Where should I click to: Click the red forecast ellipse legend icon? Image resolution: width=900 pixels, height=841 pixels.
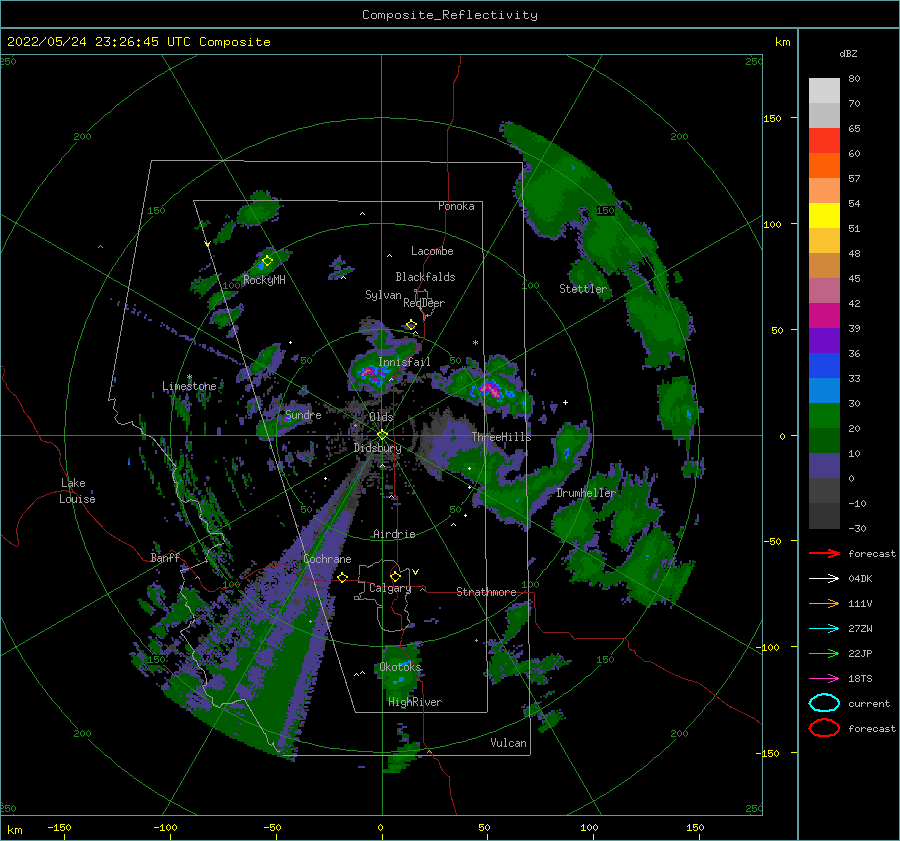click(x=824, y=728)
